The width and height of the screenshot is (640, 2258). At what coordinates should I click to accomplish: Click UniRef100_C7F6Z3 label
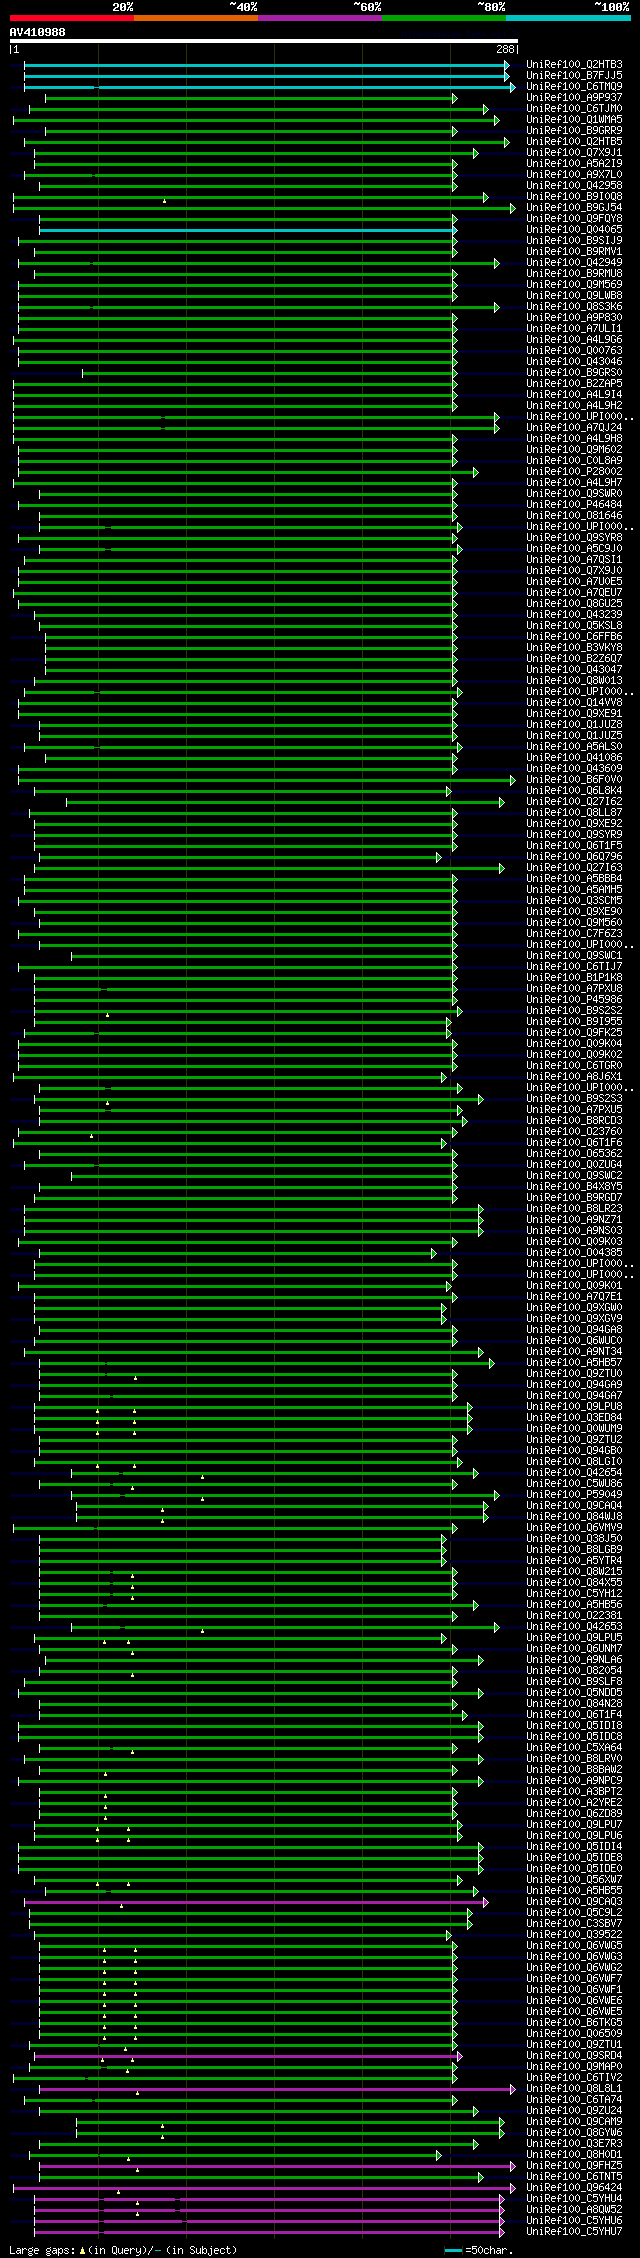(574, 934)
